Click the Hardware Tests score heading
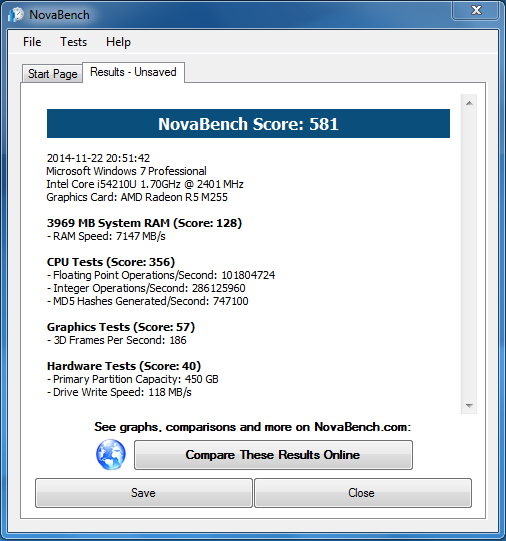The width and height of the screenshot is (506, 541). [x=124, y=366]
